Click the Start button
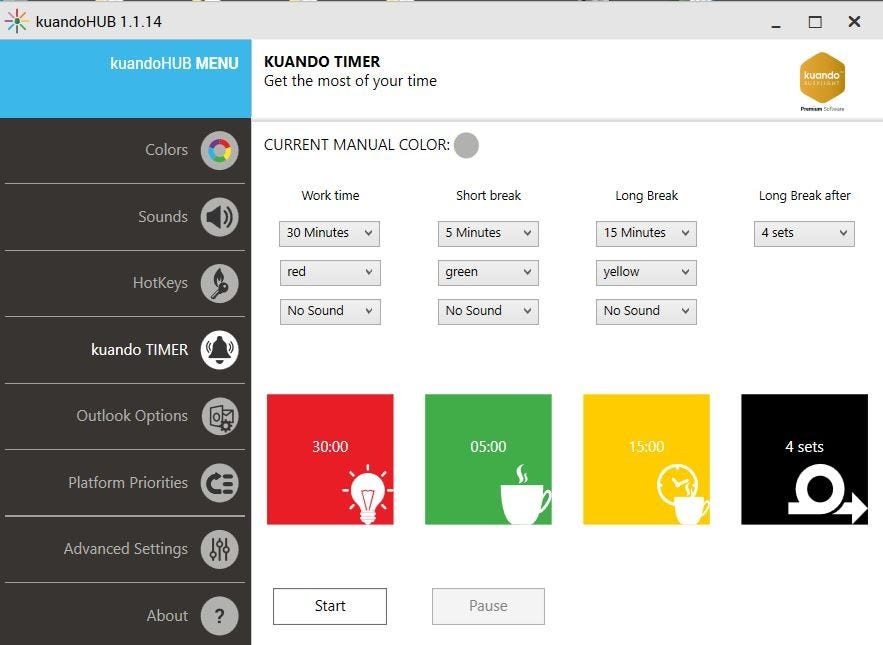883x645 pixels. coord(330,606)
